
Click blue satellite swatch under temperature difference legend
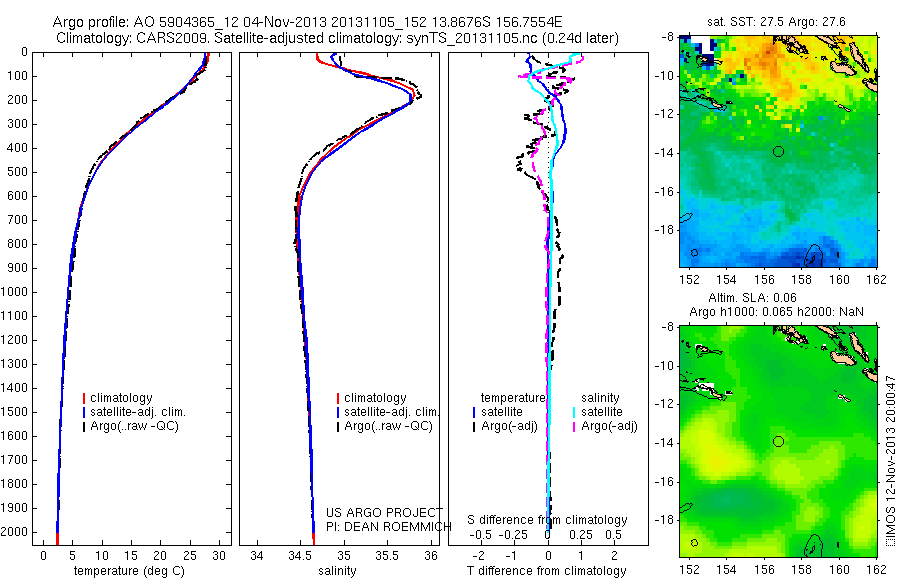474,412
